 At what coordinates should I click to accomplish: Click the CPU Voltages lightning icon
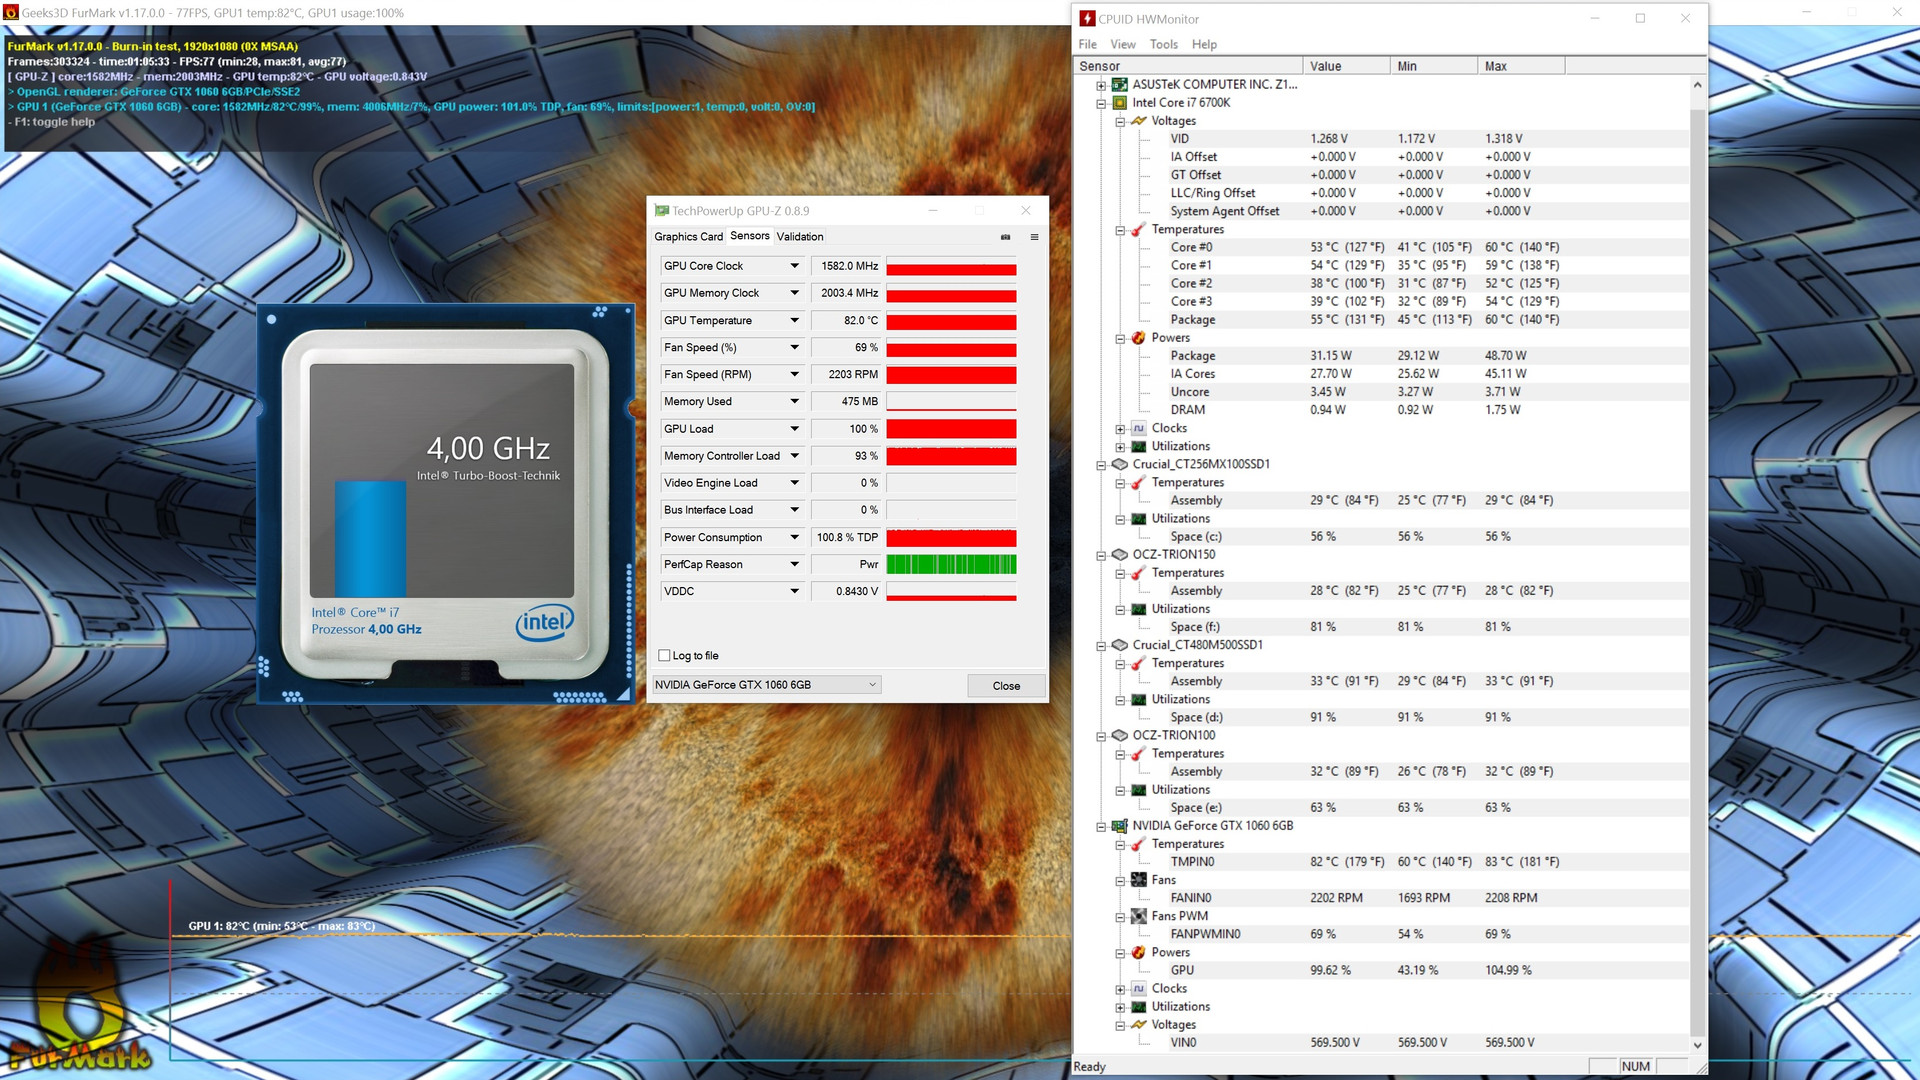pos(1138,121)
